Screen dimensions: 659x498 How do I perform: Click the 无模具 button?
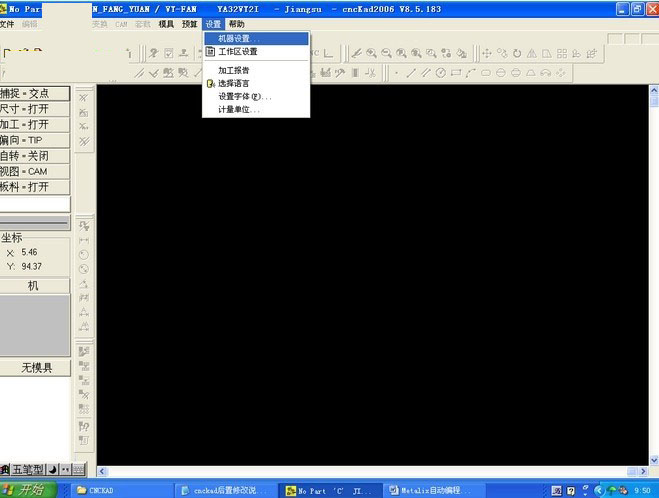coord(35,368)
